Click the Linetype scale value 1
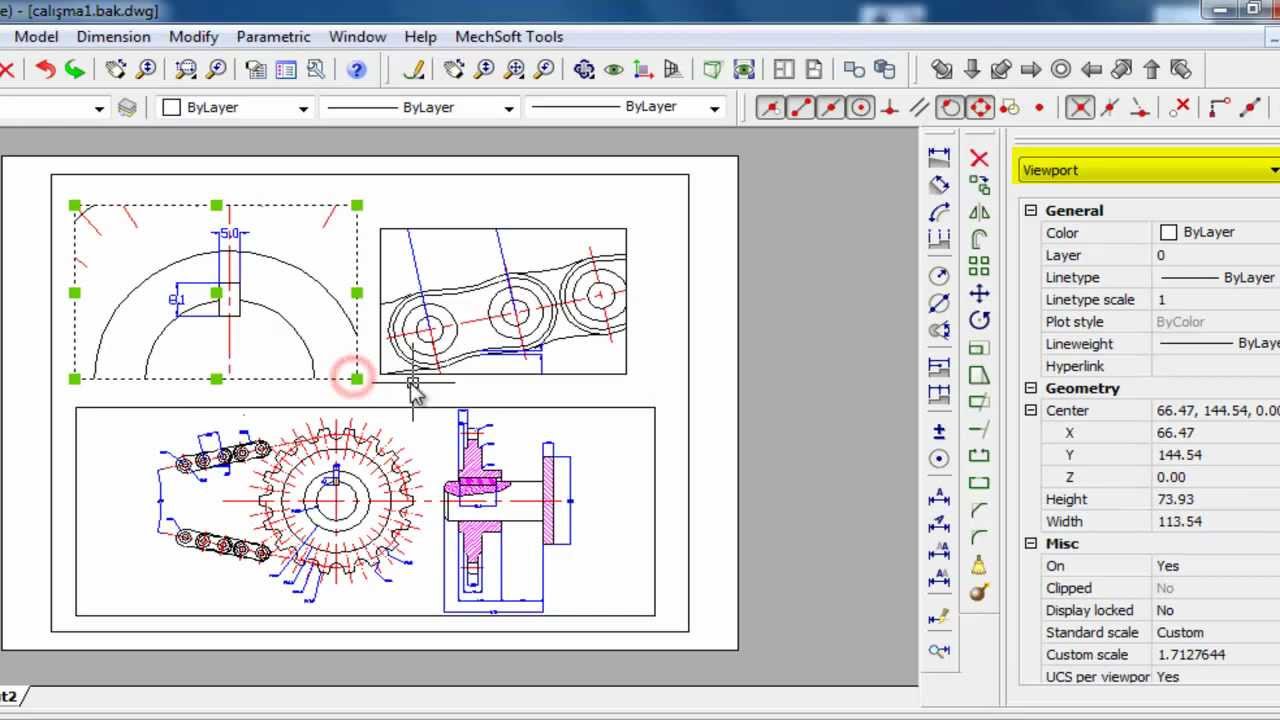 click(x=1162, y=299)
